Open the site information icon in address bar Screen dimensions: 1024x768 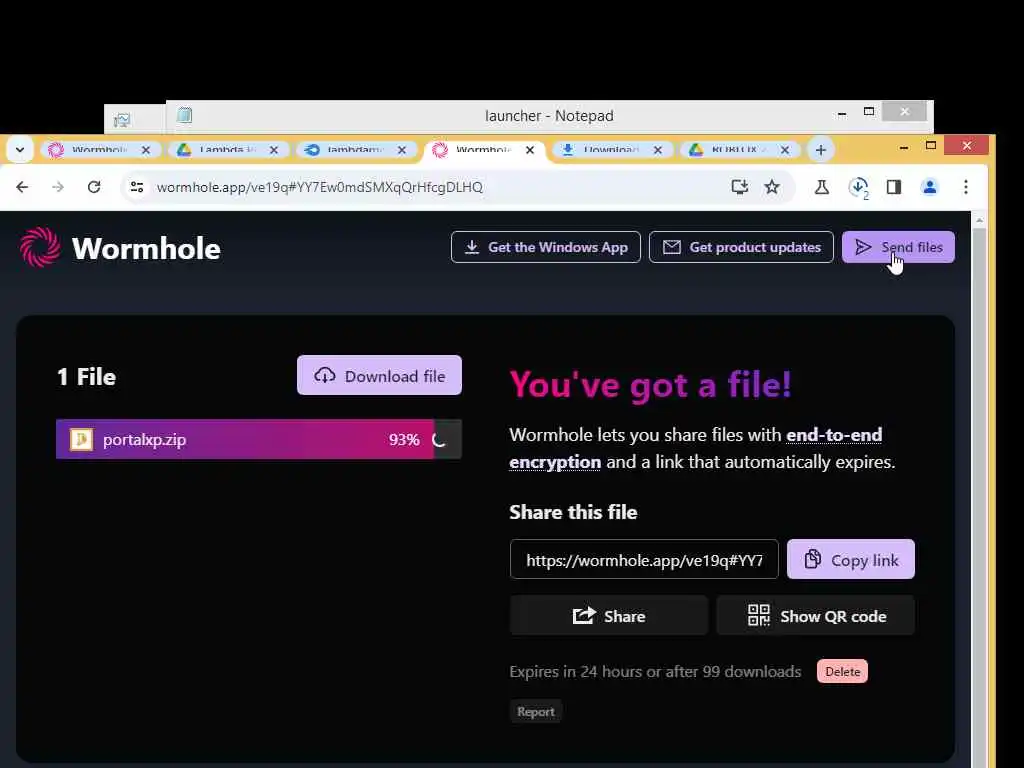tap(136, 187)
